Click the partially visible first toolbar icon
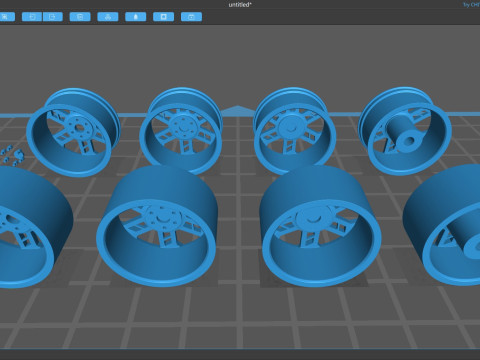480x360 pixels. point(7,17)
